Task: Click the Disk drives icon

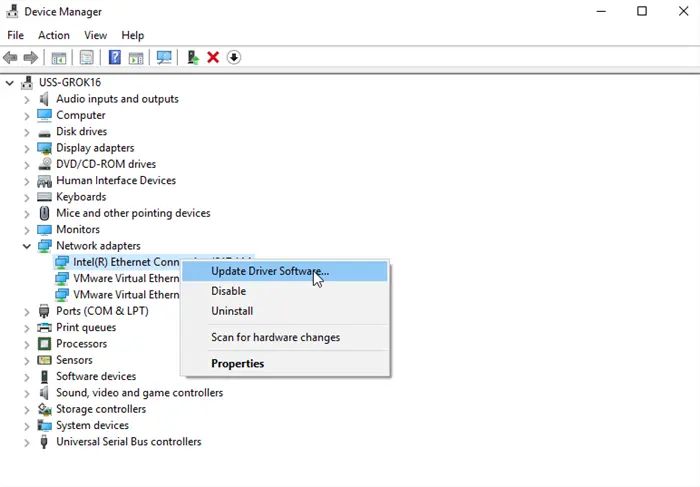Action: tap(44, 133)
